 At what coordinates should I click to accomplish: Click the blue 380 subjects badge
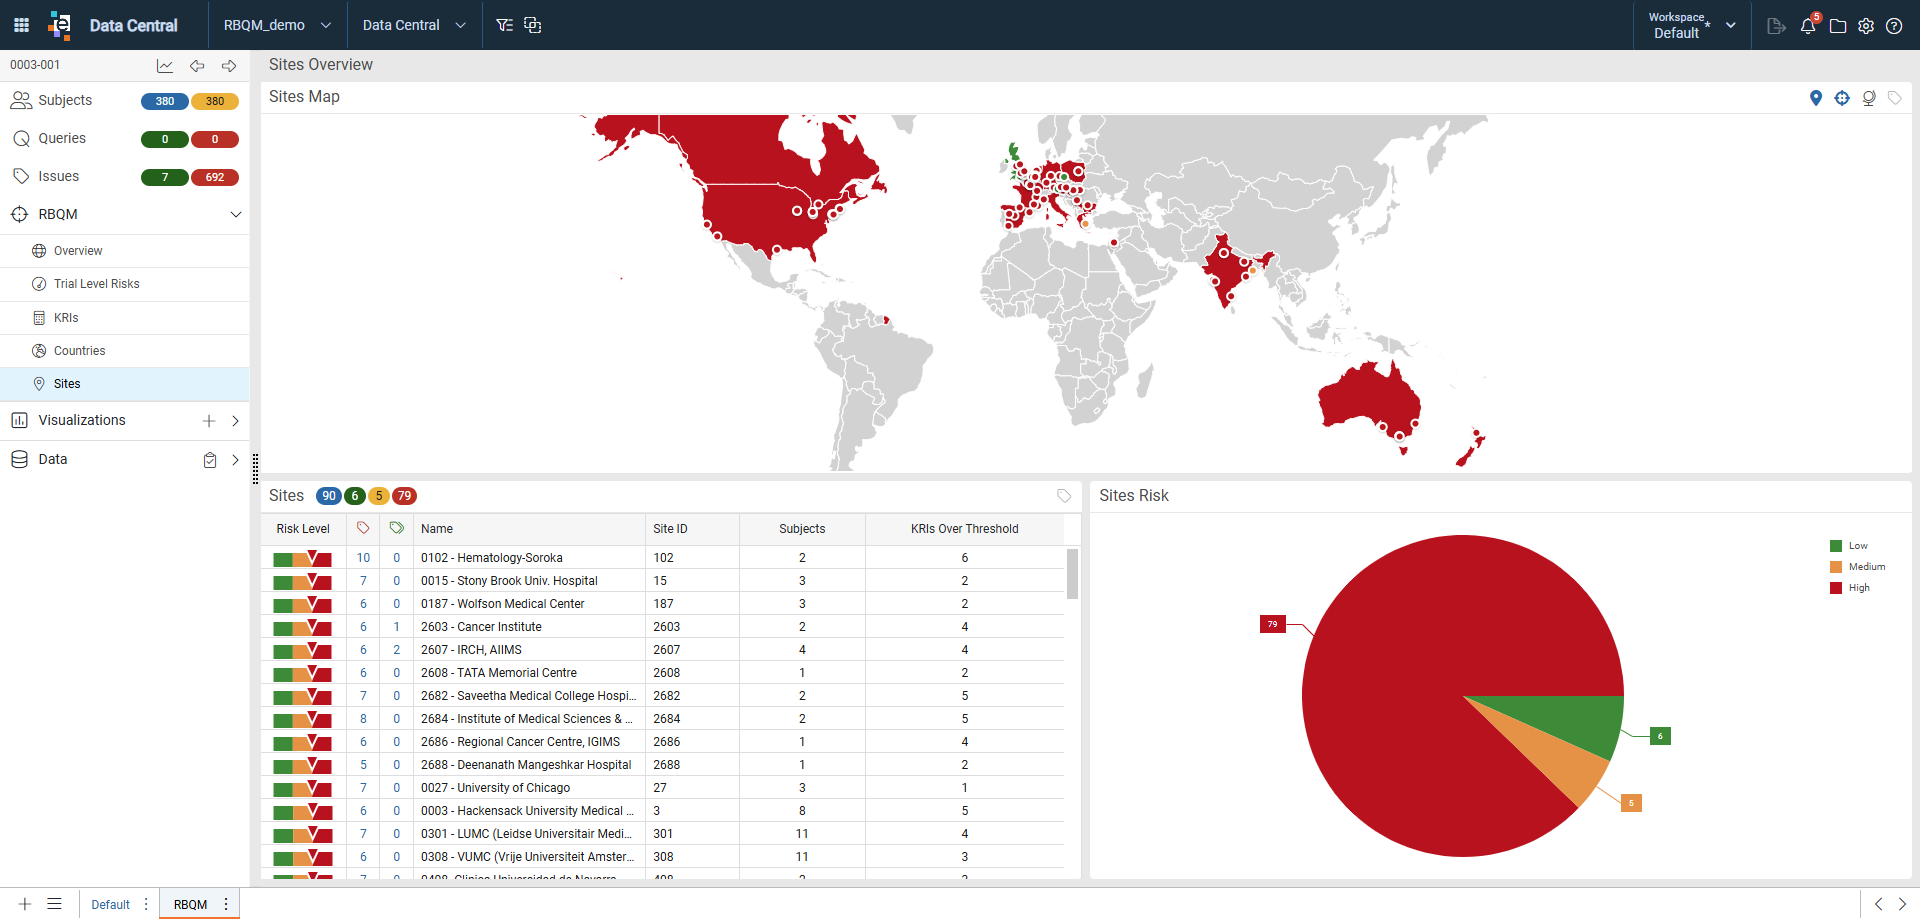tap(165, 101)
